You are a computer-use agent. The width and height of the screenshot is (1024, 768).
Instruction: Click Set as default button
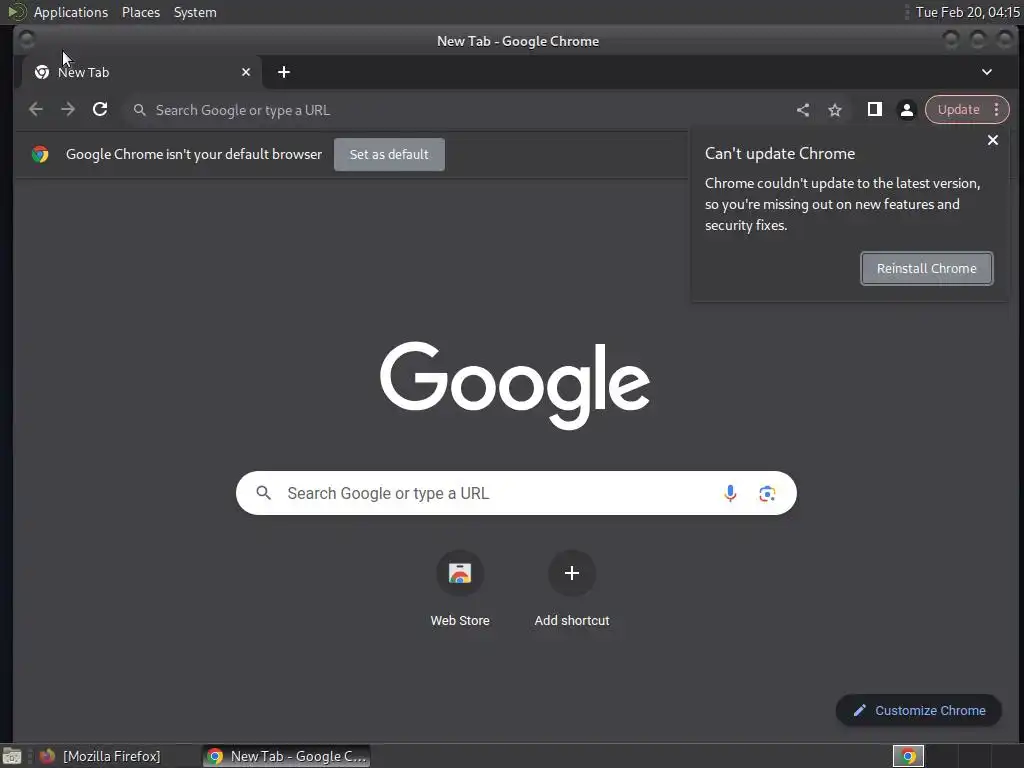coord(389,155)
